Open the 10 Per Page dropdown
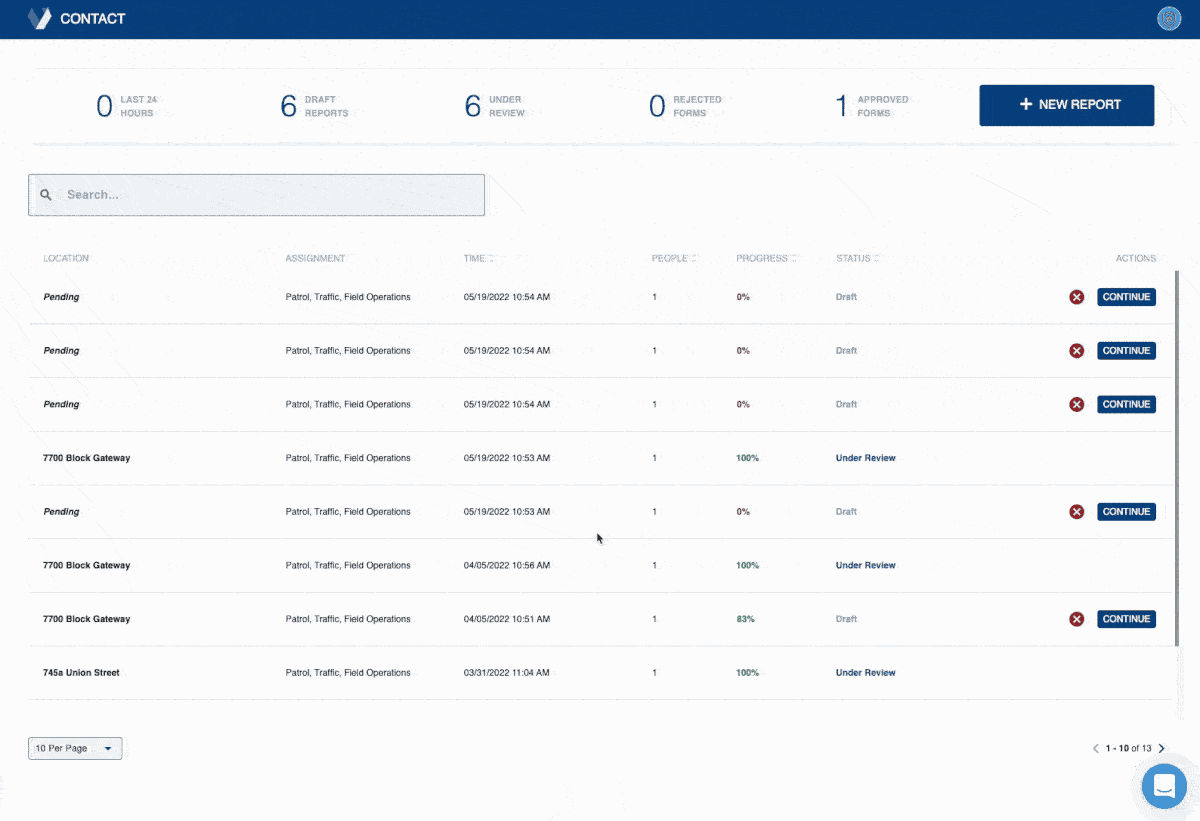 coord(75,748)
